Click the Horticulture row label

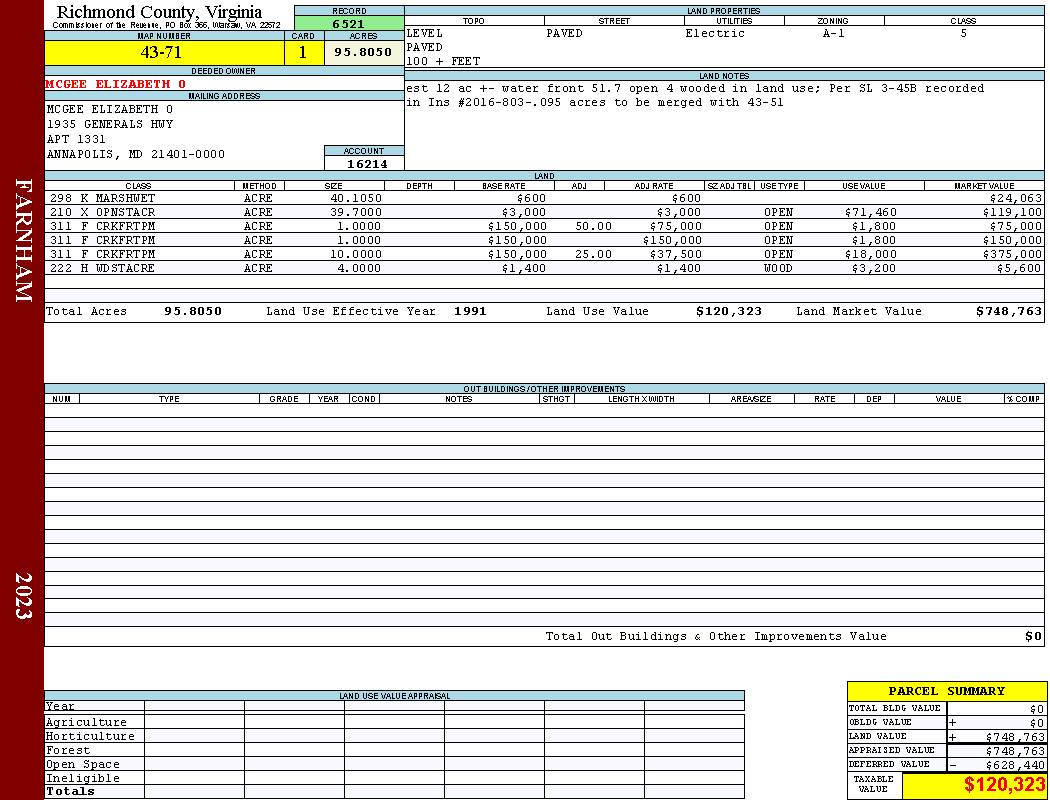click(90, 736)
